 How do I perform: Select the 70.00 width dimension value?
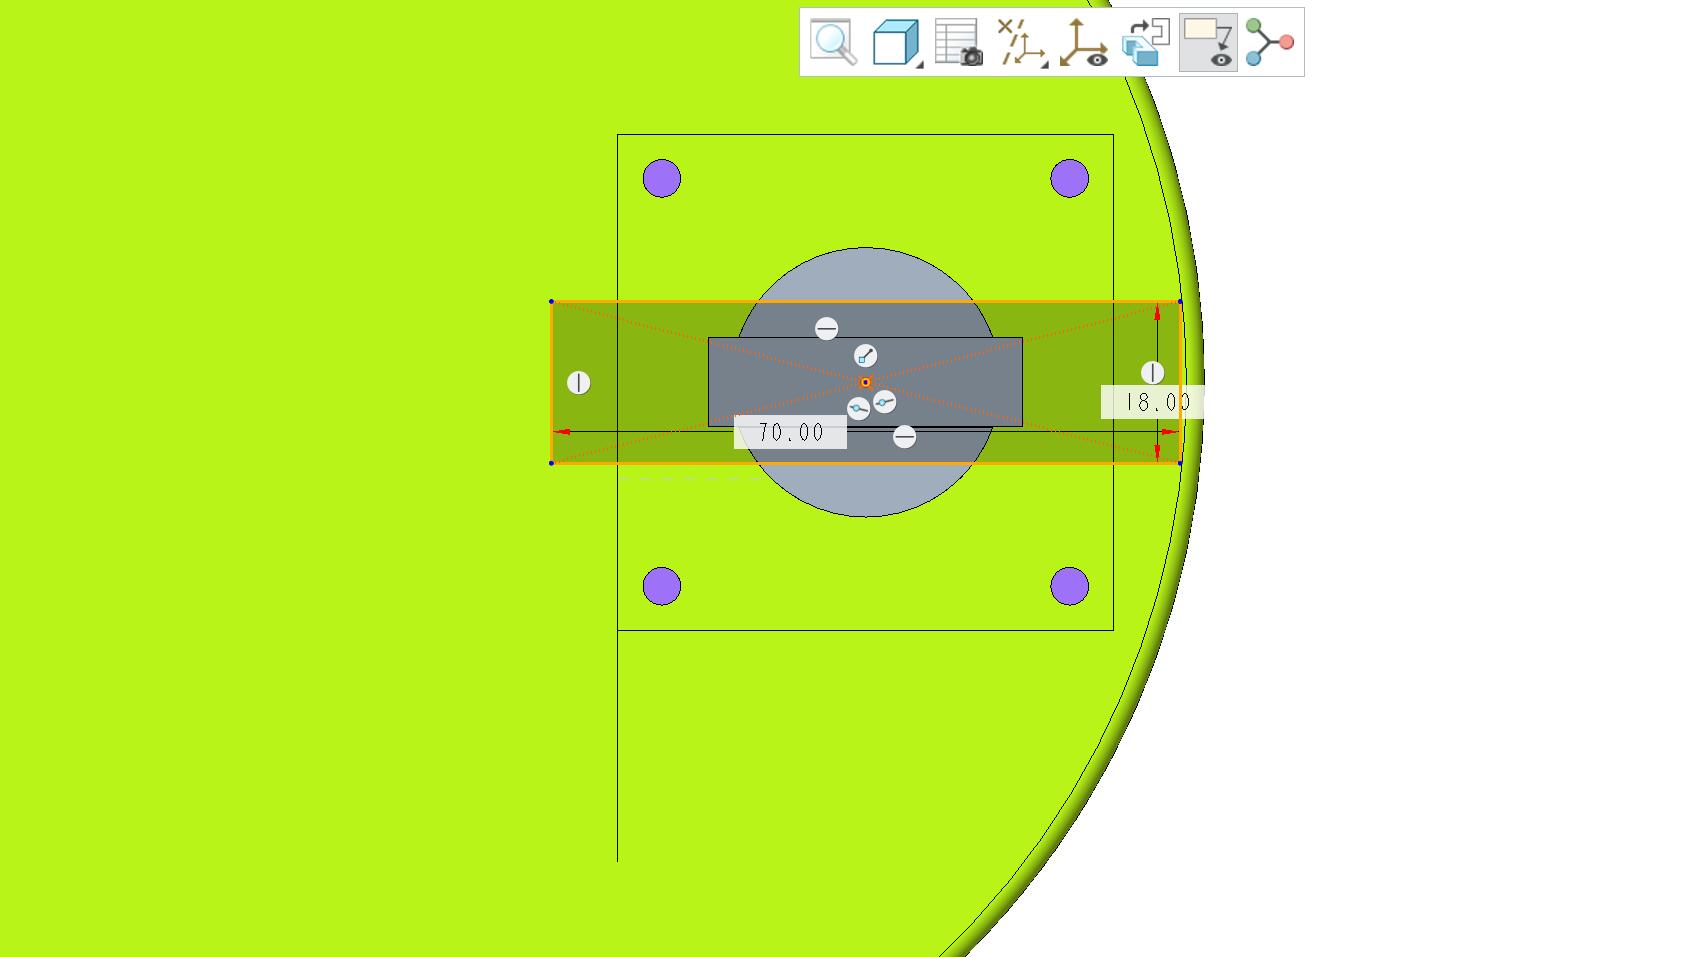[x=791, y=432]
